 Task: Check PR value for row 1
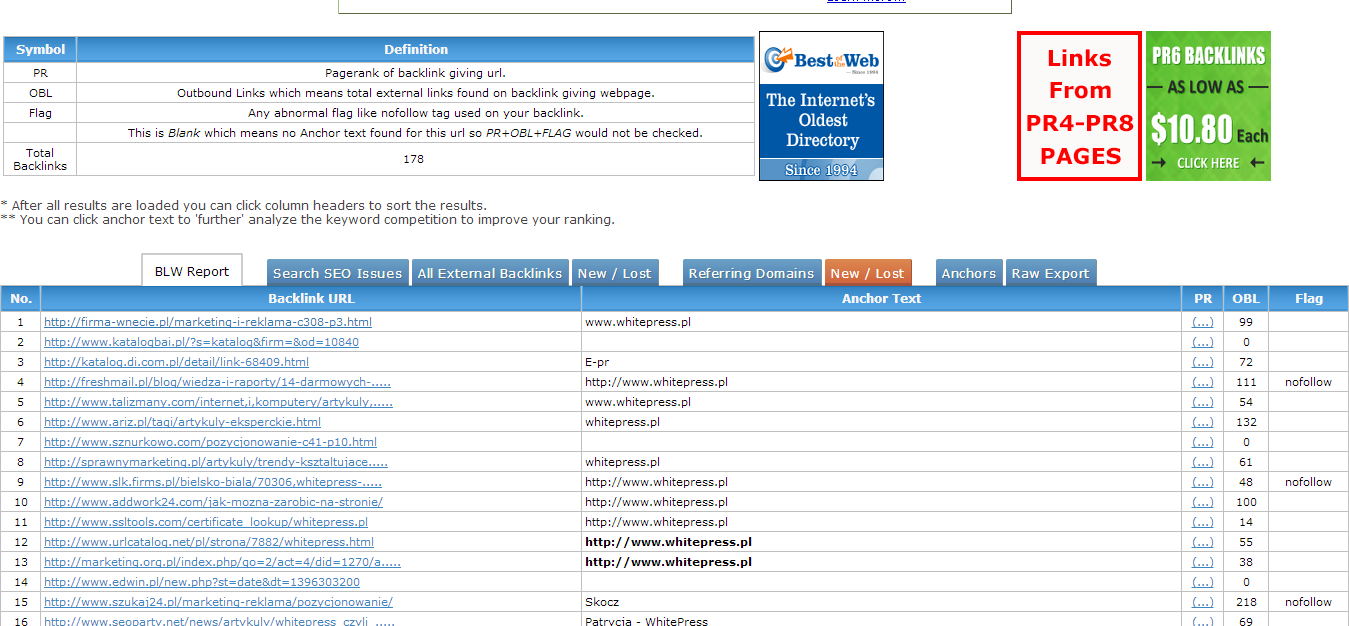(x=1203, y=322)
